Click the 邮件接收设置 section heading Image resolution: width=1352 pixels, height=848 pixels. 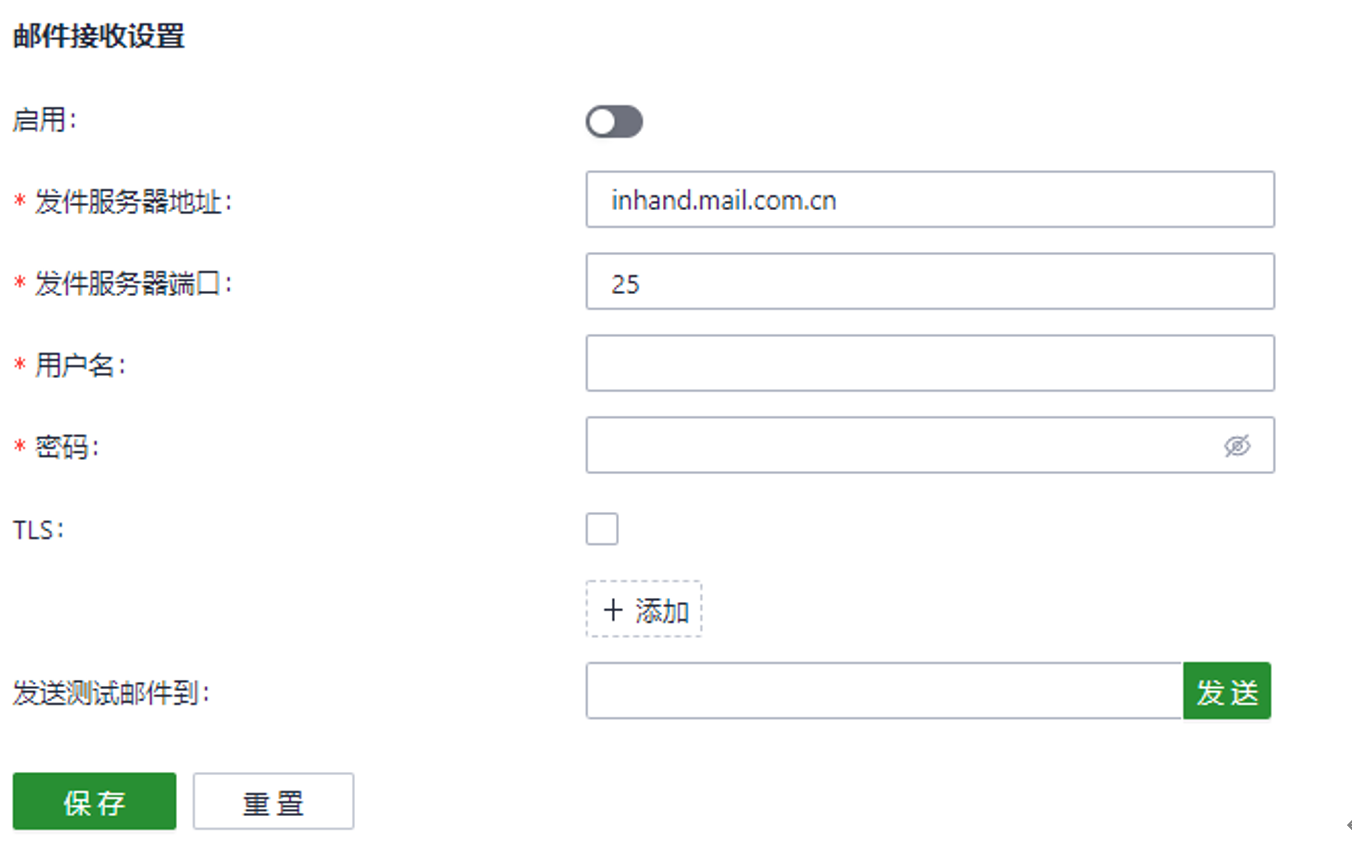coord(99,37)
